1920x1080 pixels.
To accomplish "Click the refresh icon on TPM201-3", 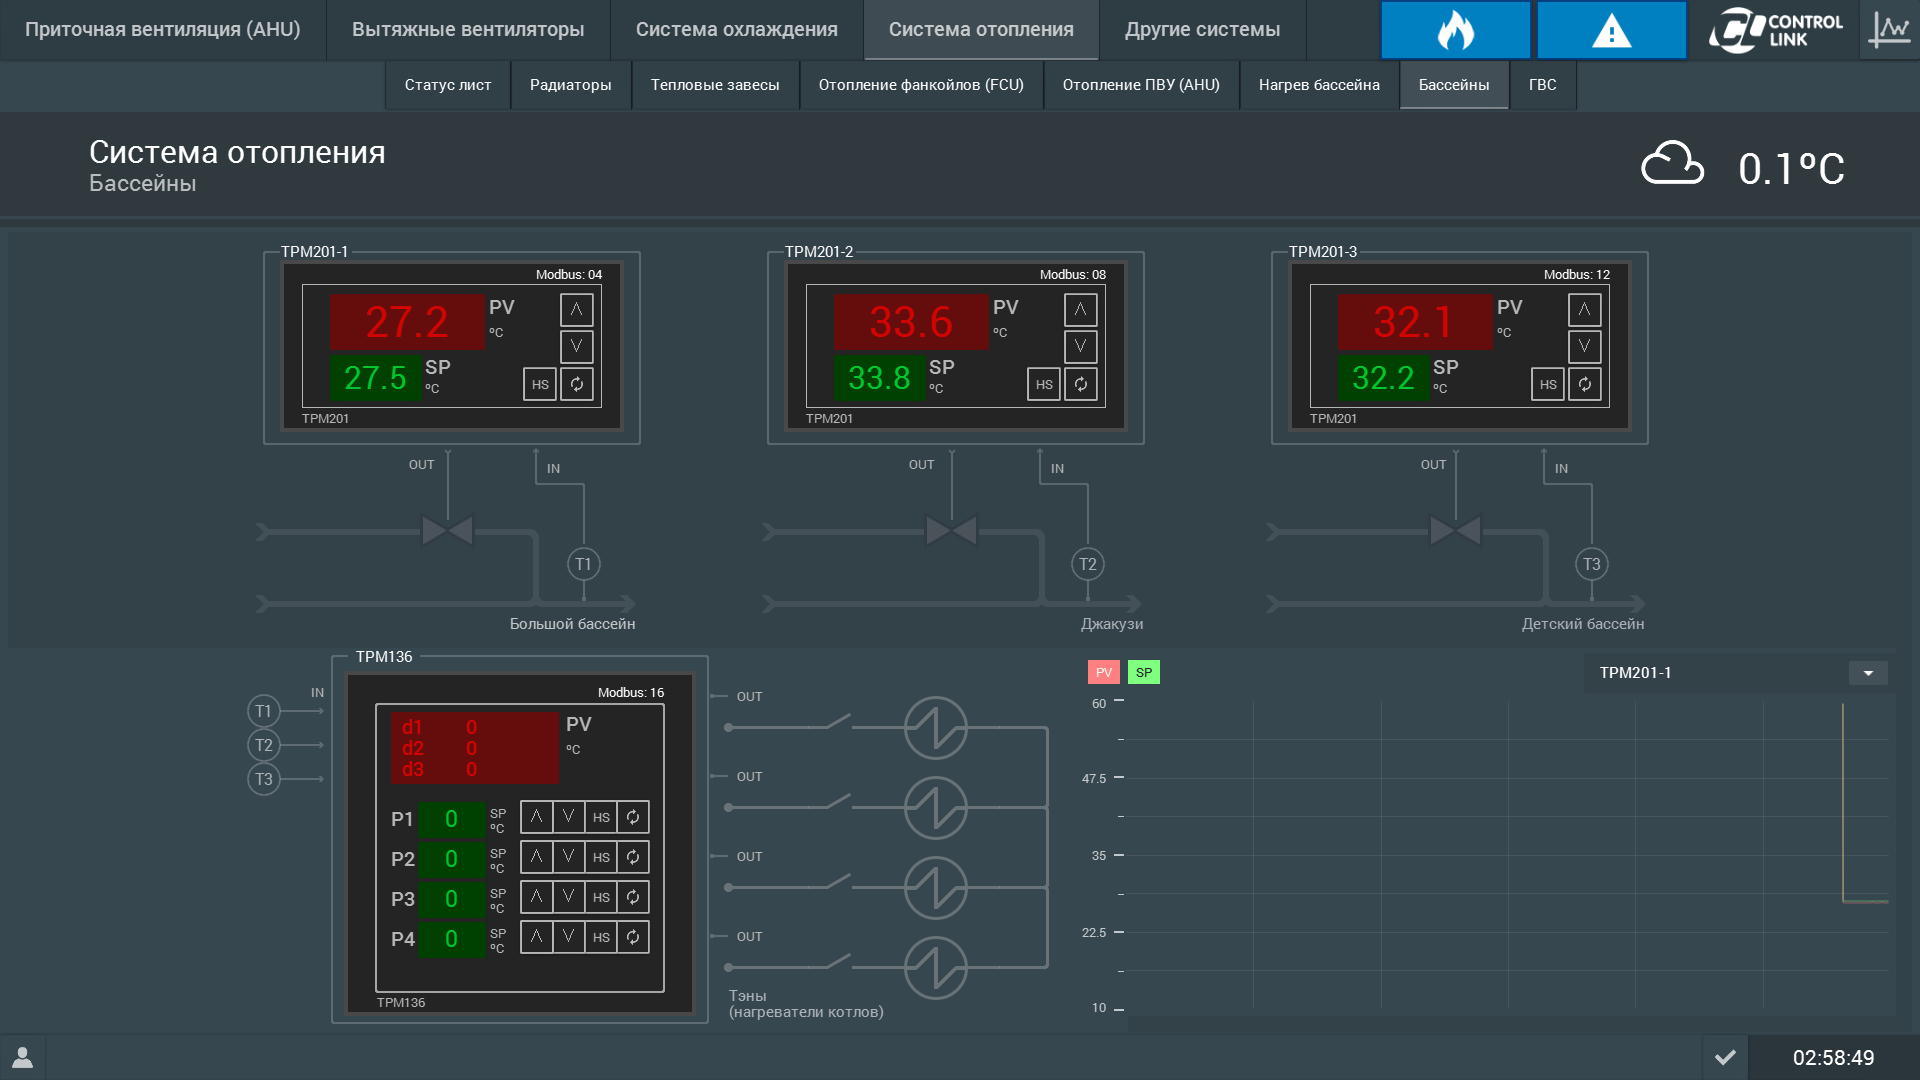I will [x=1585, y=384].
